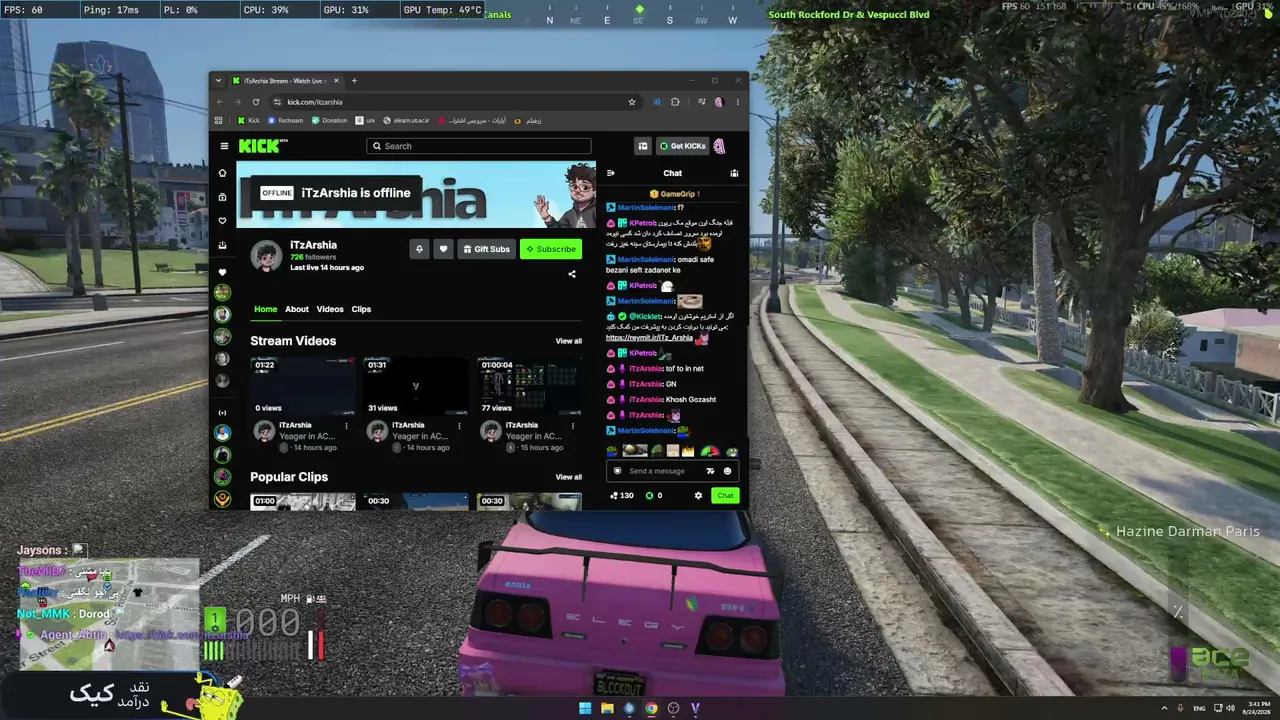
Task: Open Chrome extensions puzzle icon
Action: [x=676, y=102]
